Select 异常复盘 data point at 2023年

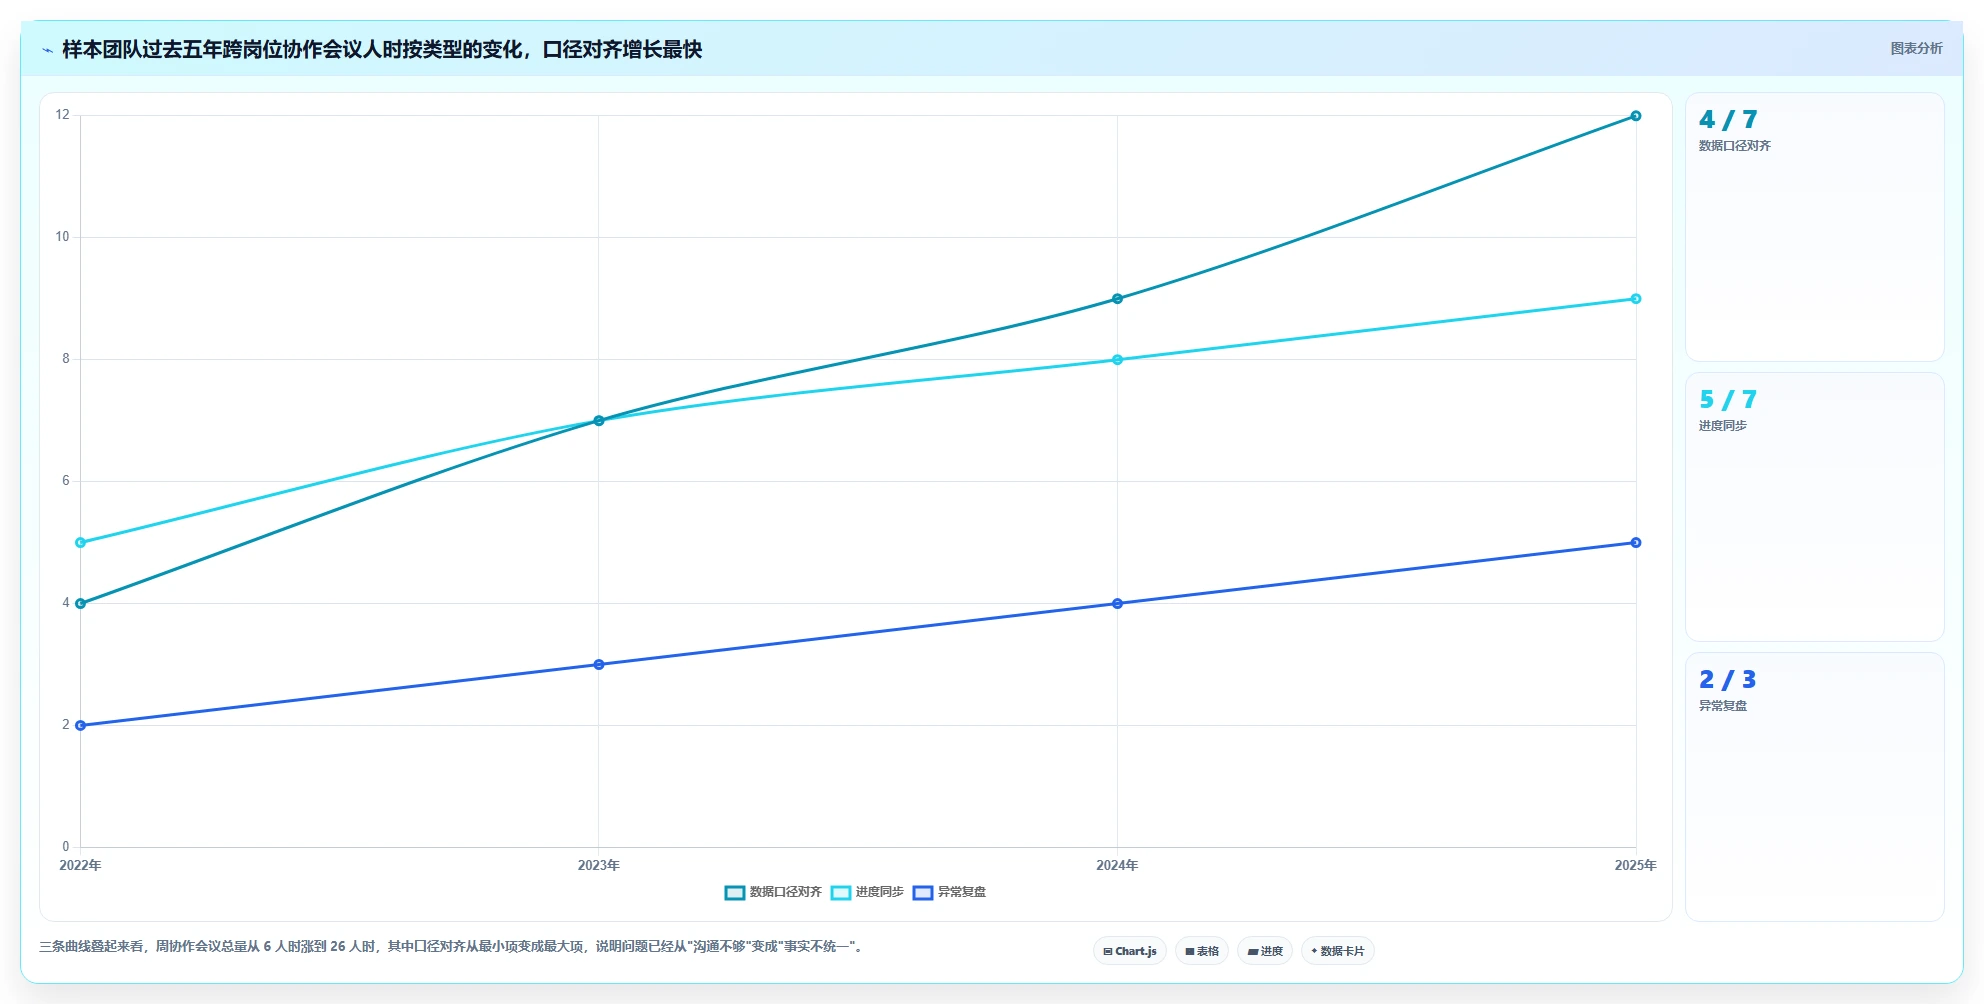tap(599, 665)
